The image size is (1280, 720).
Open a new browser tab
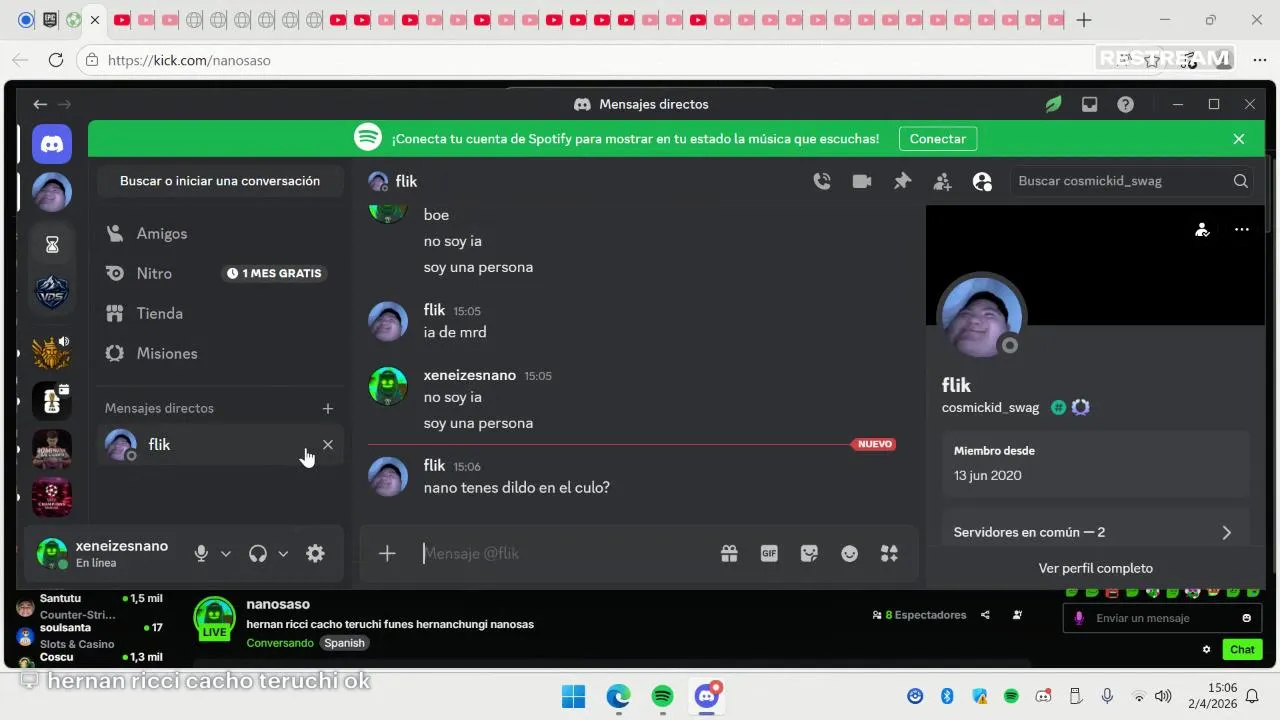[x=1084, y=20]
